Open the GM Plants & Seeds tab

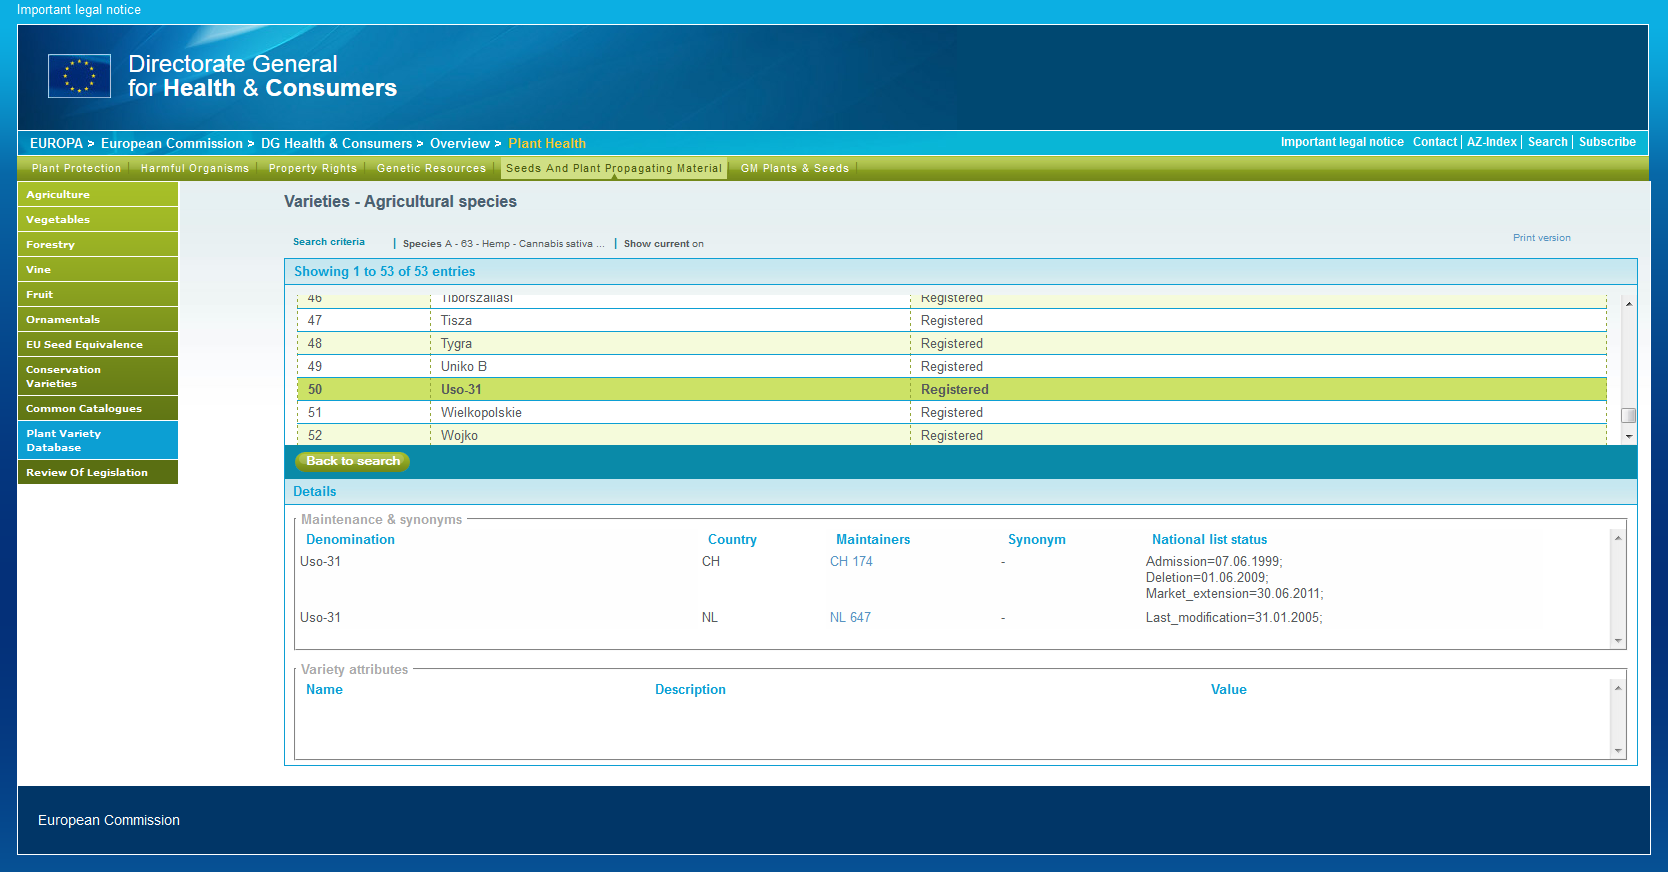point(794,168)
